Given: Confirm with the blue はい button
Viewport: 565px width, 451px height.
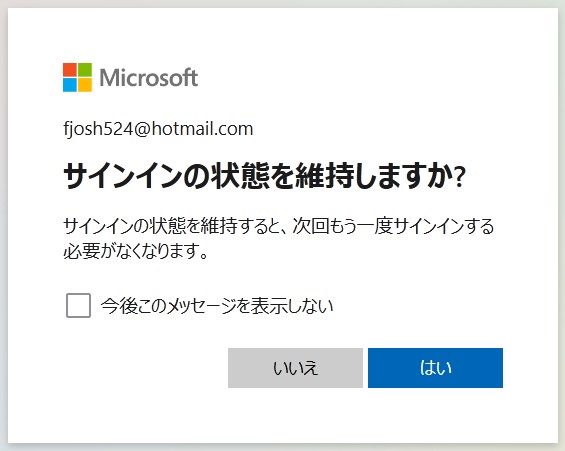Looking at the screenshot, I should [x=435, y=368].
